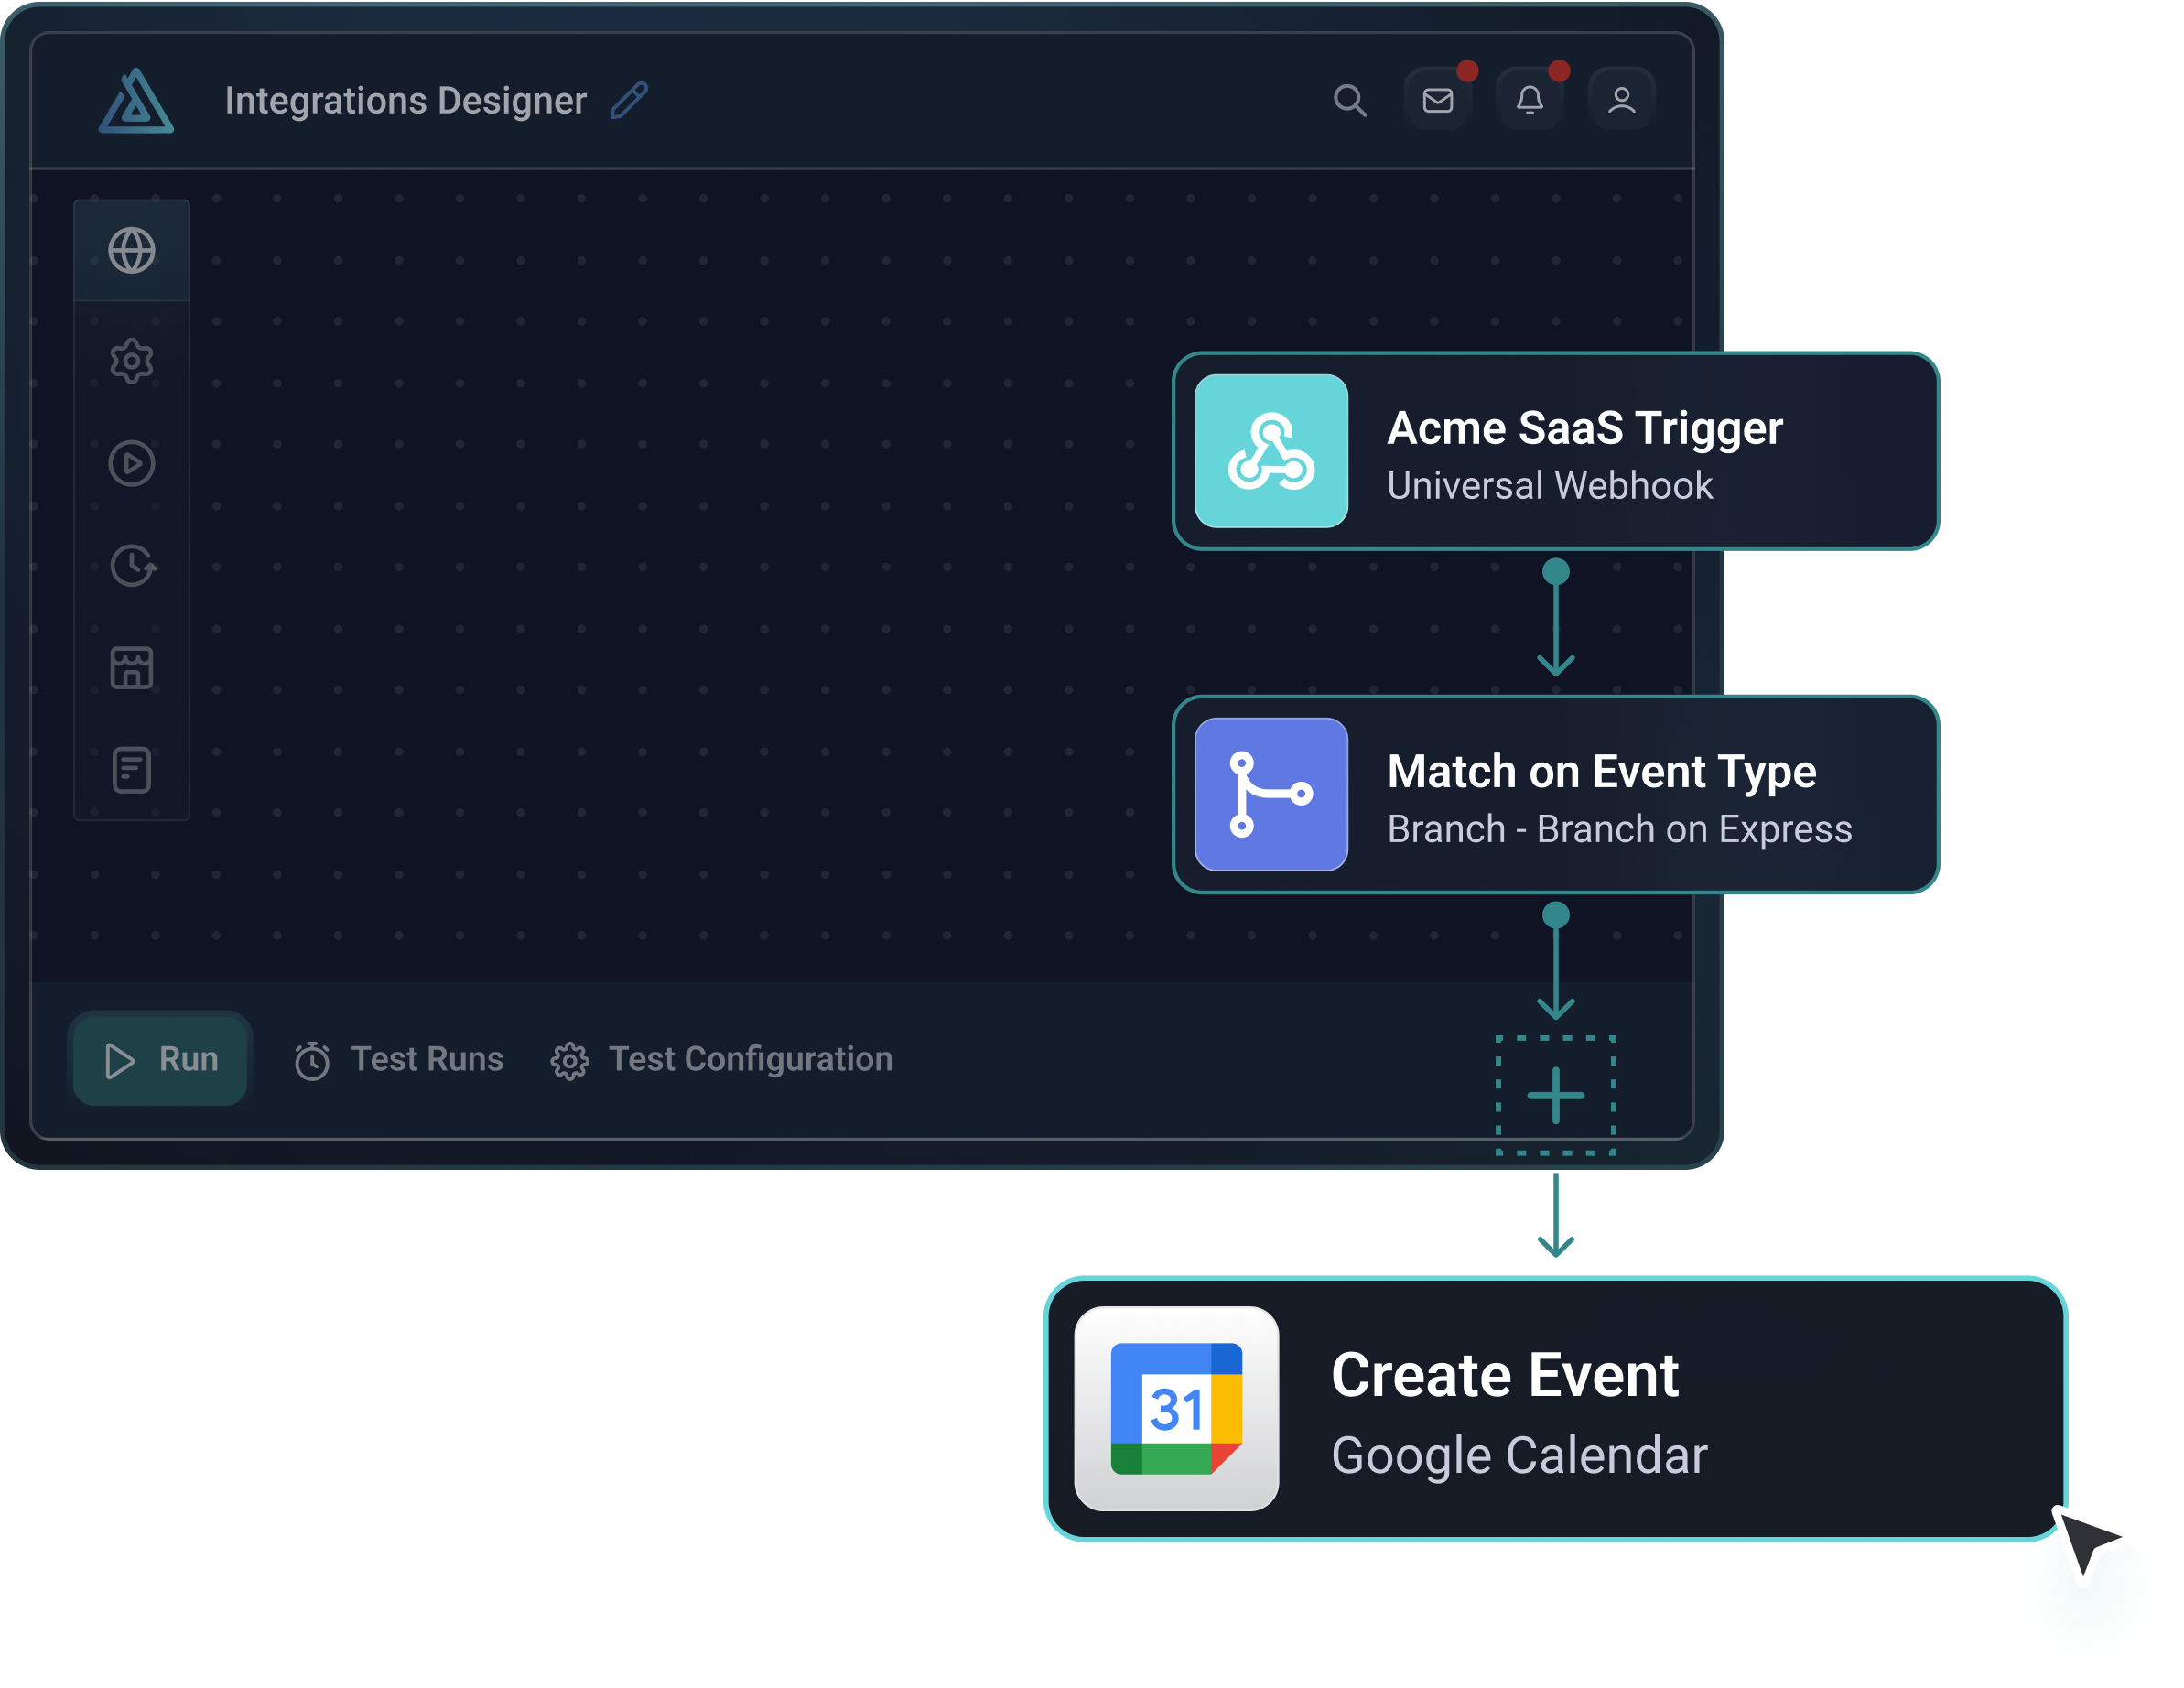
Task: Select the Acme SaaS Trigger step
Action: coord(1555,451)
